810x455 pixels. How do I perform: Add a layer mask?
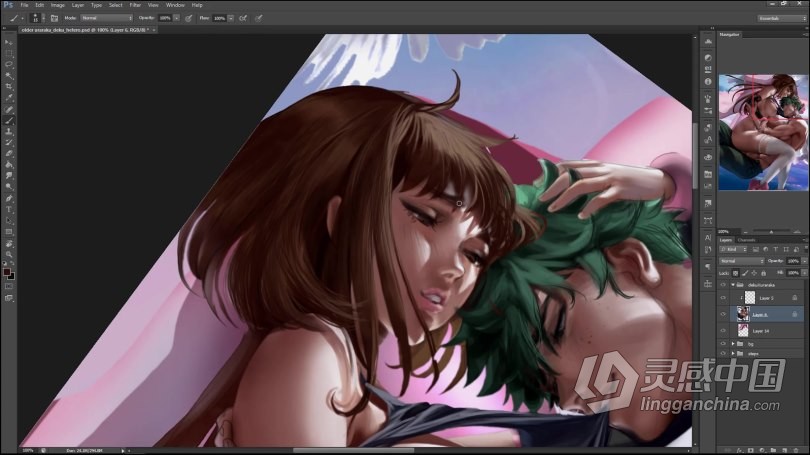pos(751,451)
